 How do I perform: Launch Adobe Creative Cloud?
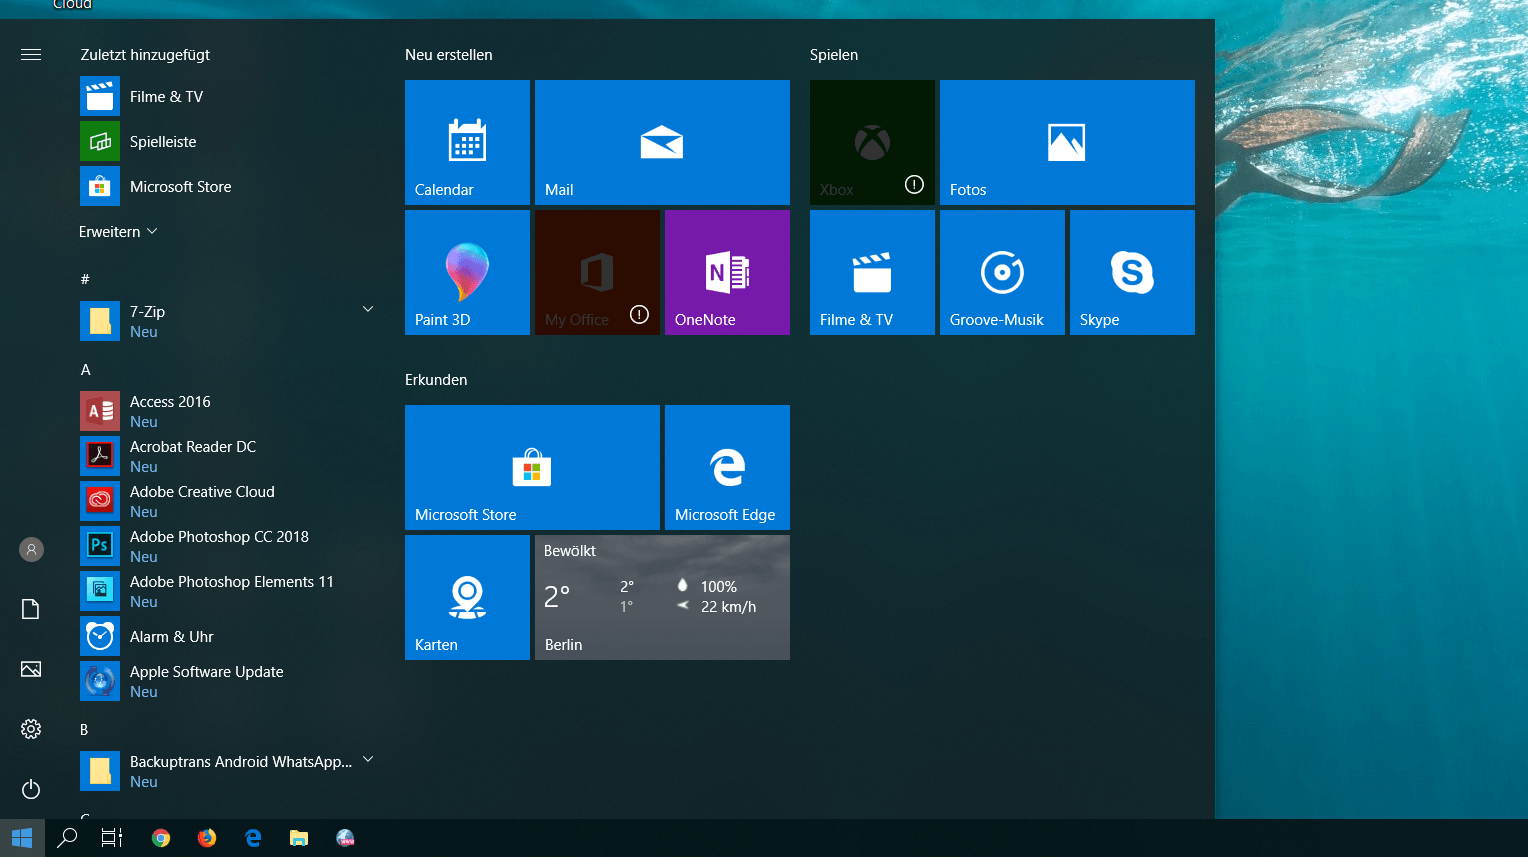click(230, 502)
